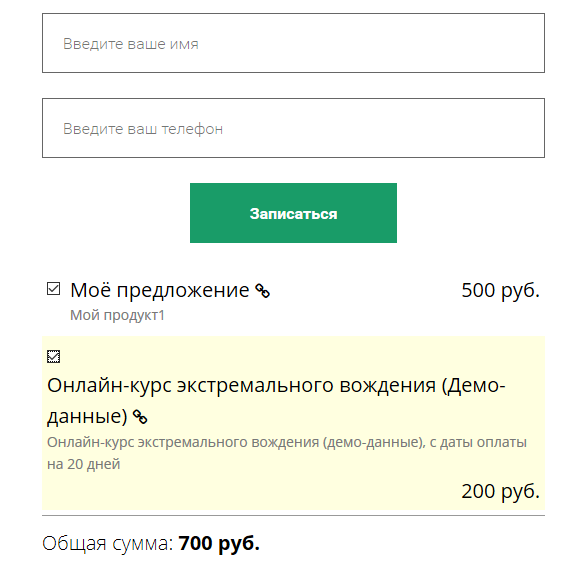Click the на 20 дней text
This screenshot has width=588, height=566.
click(84, 464)
